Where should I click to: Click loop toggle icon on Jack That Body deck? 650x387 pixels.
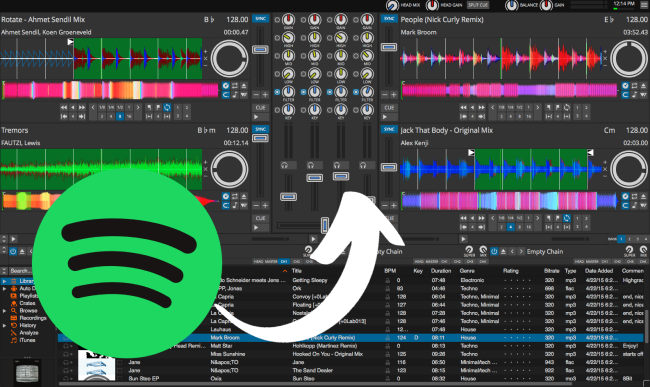coord(567,218)
